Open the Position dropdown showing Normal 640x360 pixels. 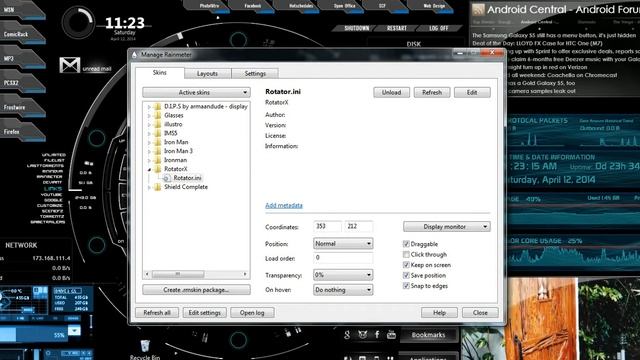(x=343, y=244)
